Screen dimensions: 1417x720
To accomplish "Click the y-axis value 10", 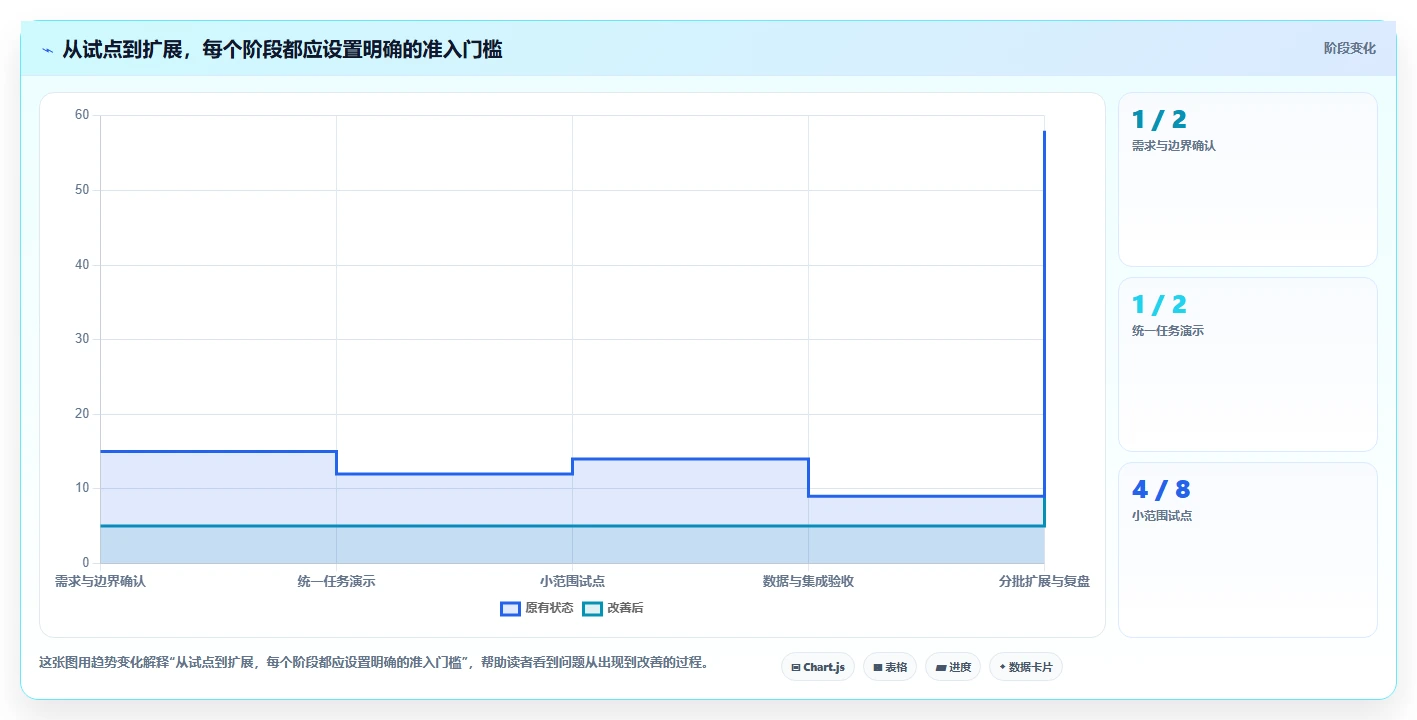I will point(82,488).
